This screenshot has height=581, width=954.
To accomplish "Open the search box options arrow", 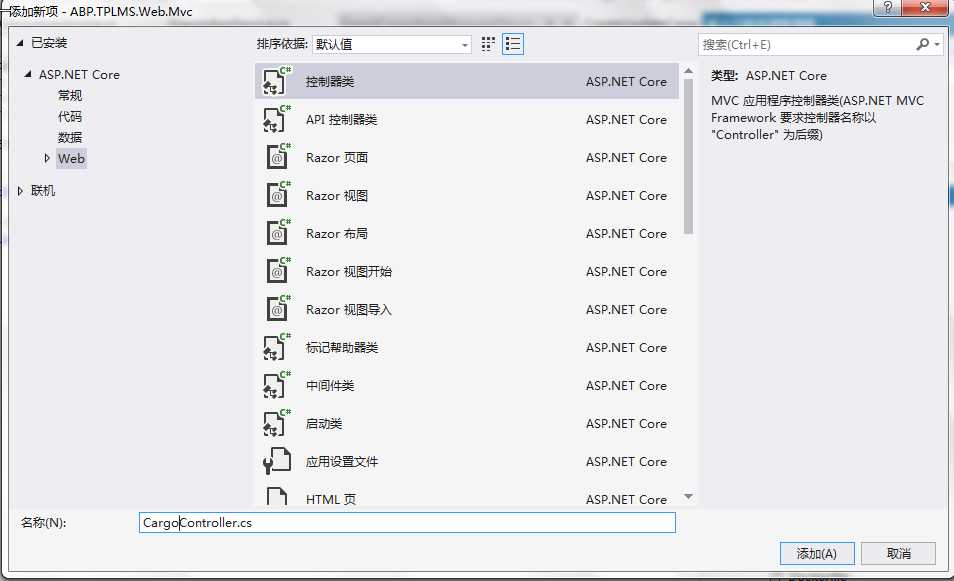I will pyautogui.click(x=932, y=45).
